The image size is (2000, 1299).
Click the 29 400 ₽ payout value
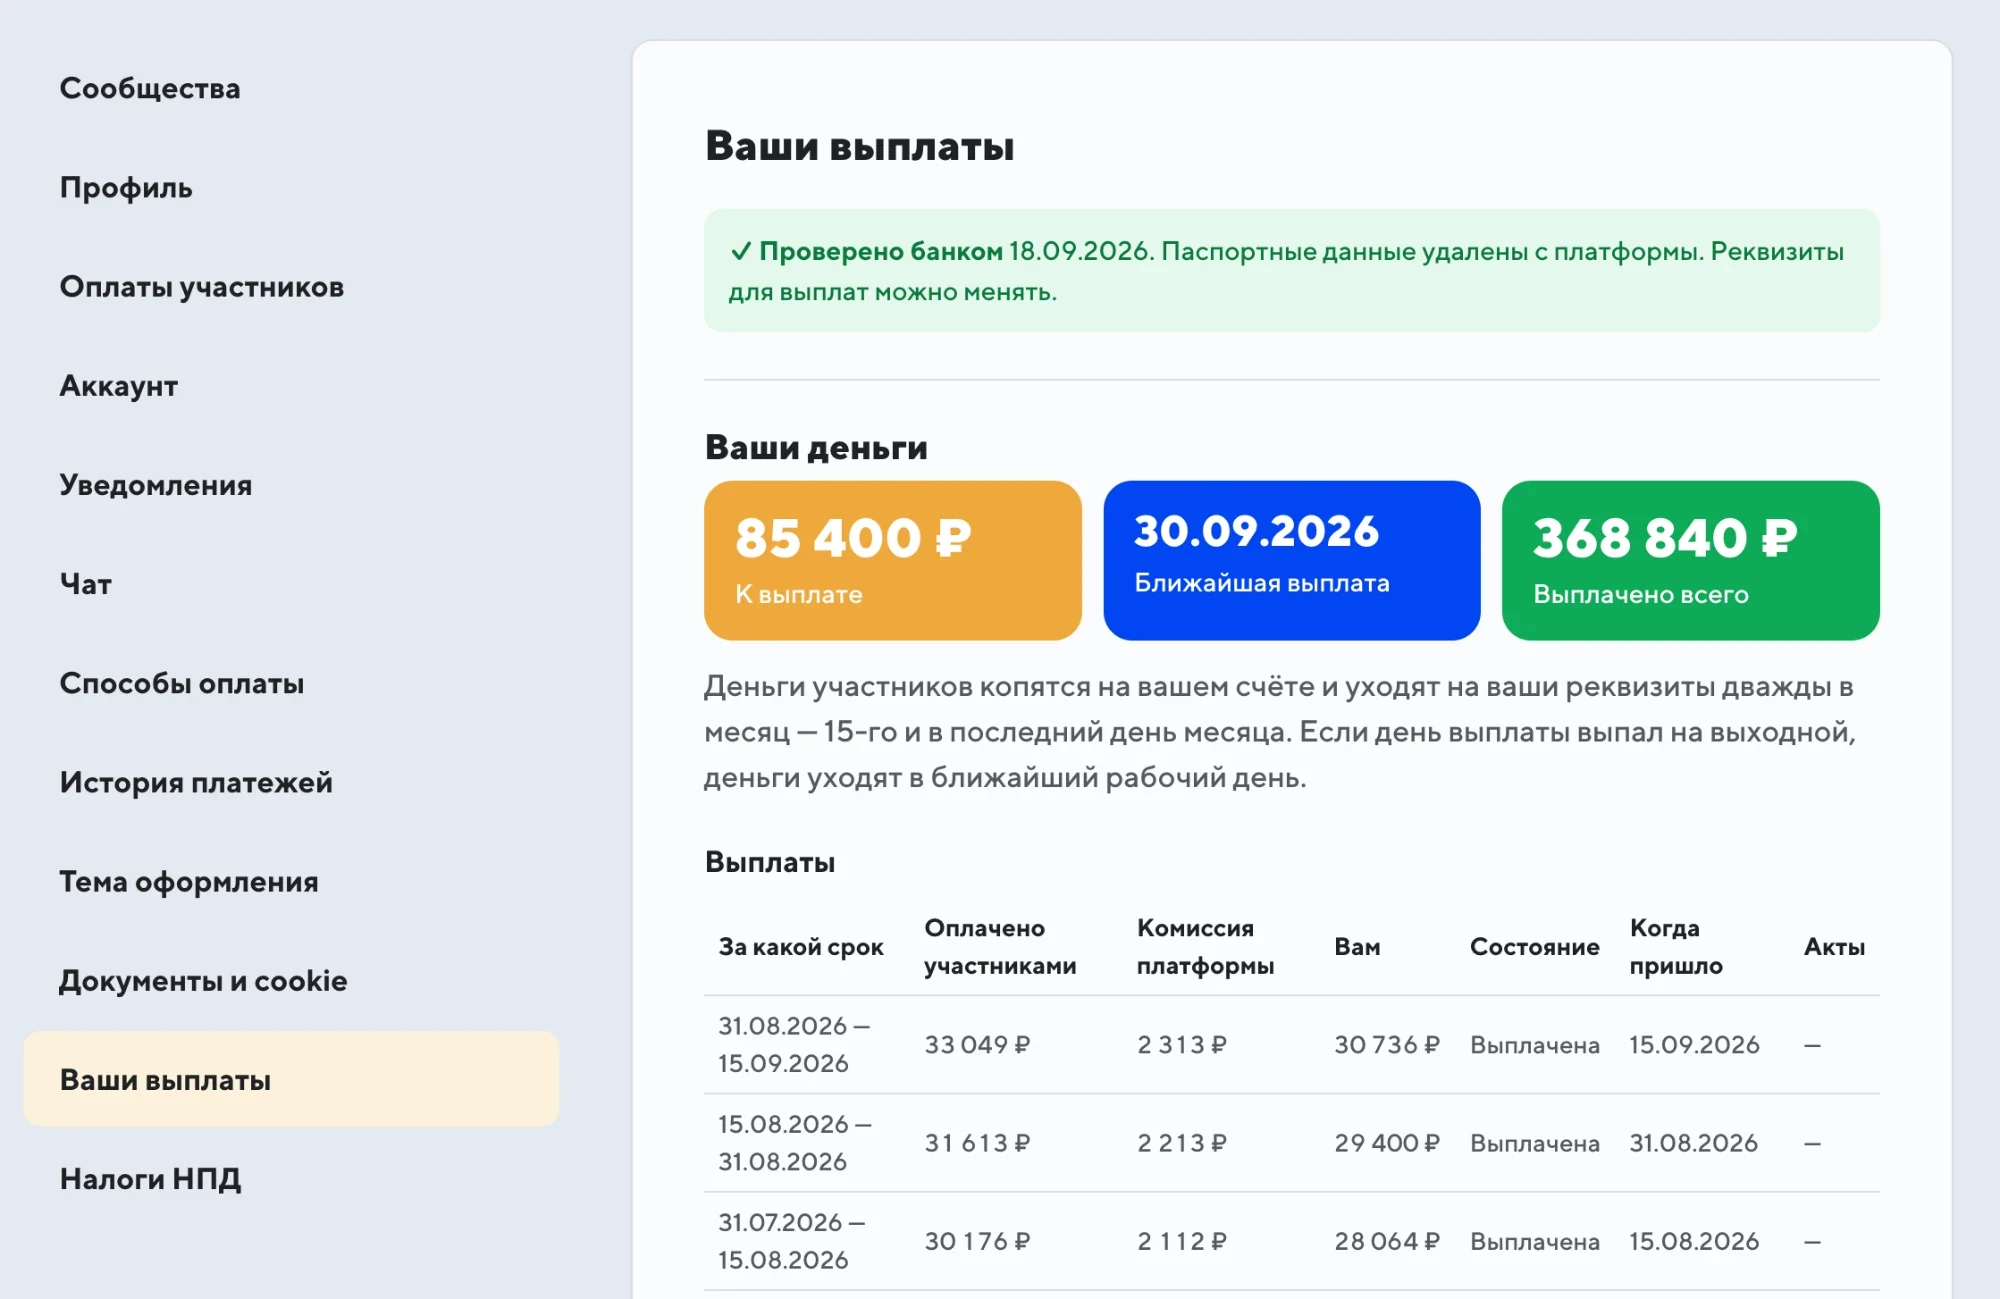pos(1387,1142)
